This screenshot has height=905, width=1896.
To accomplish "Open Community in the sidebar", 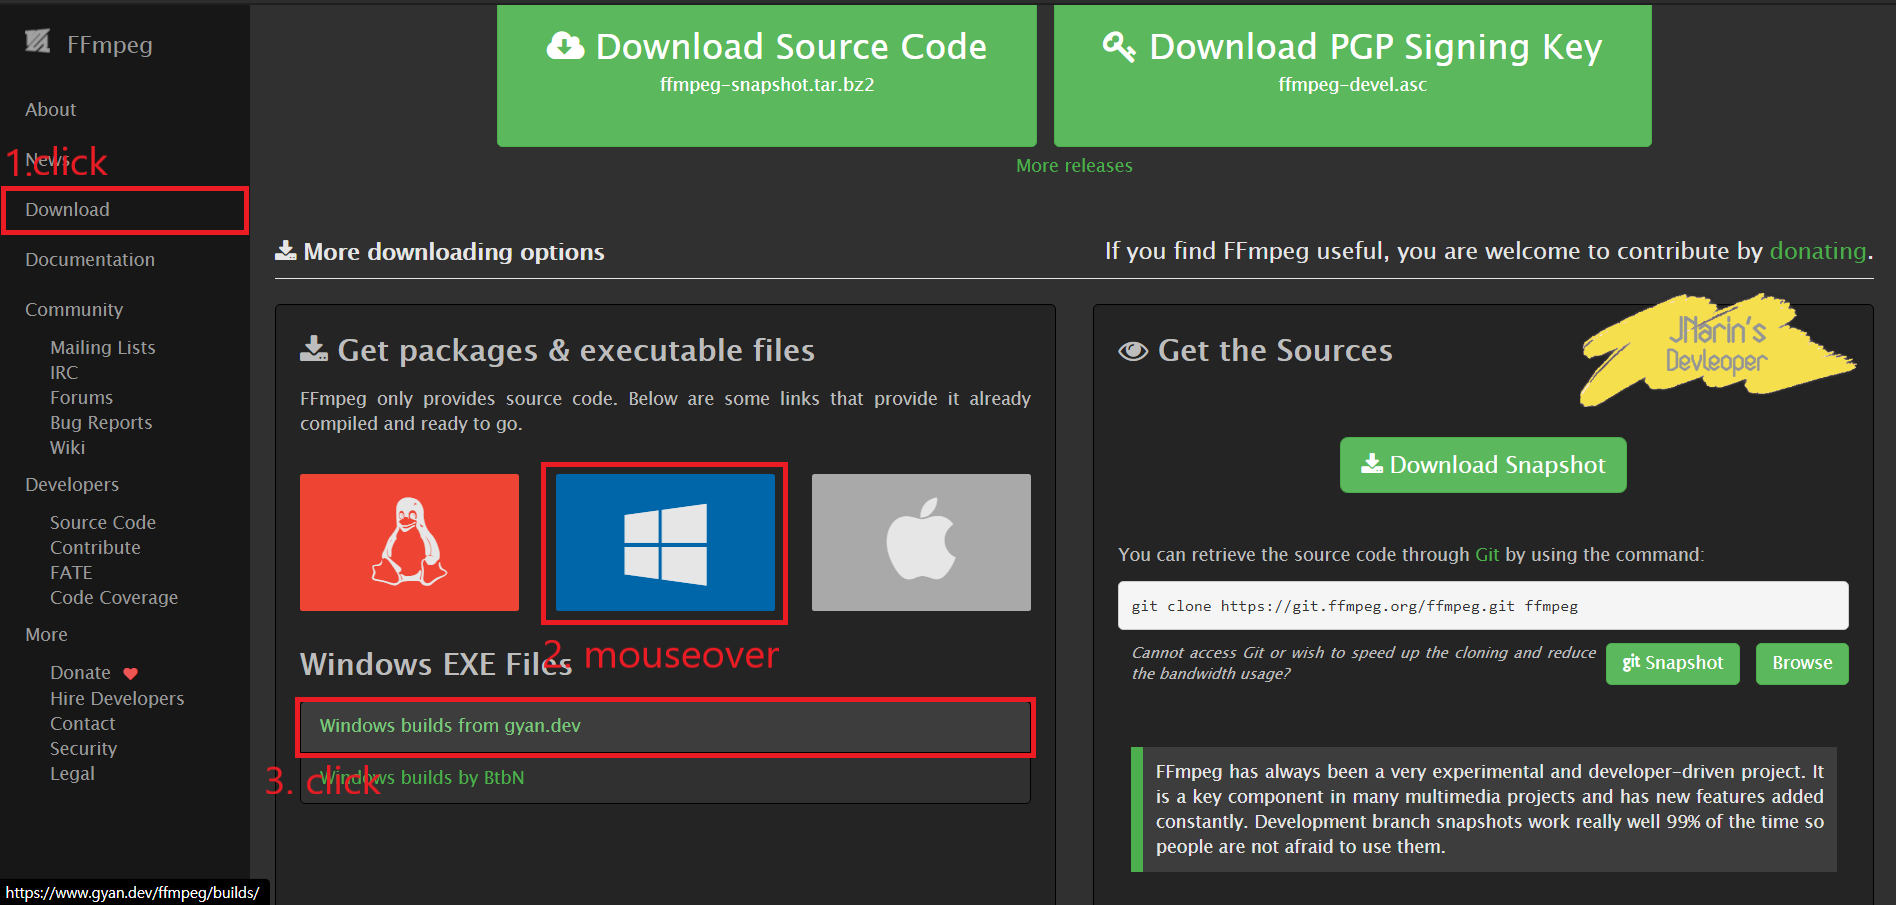I will [74, 310].
